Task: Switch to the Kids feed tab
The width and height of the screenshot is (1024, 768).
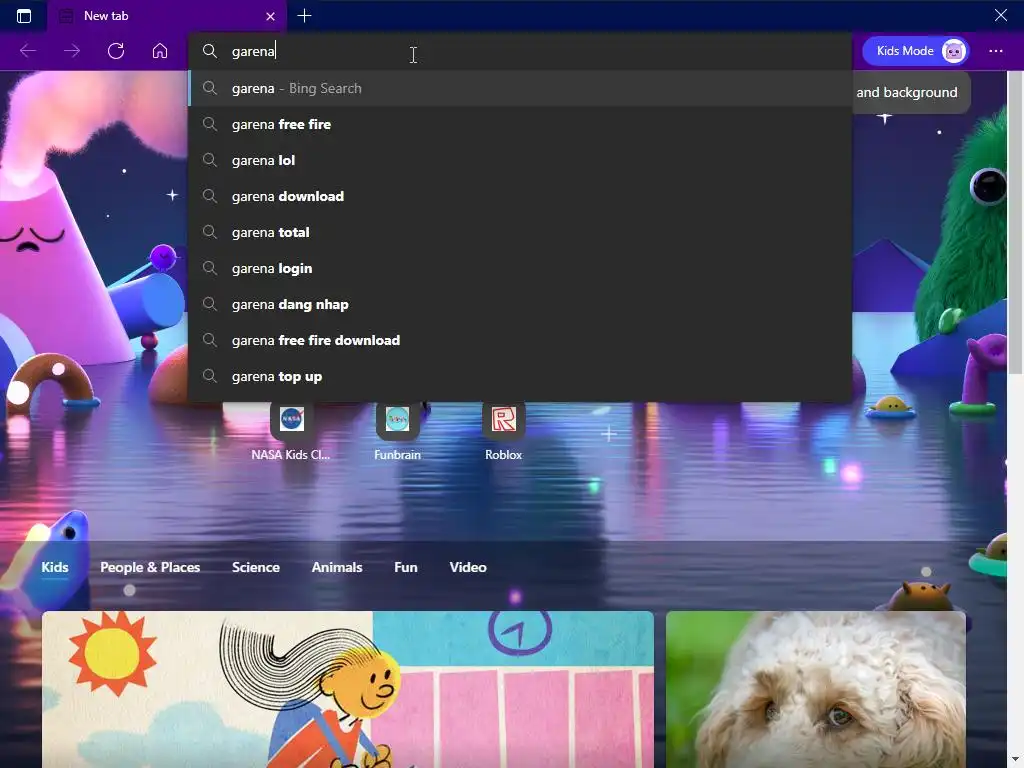Action: [55, 567]
